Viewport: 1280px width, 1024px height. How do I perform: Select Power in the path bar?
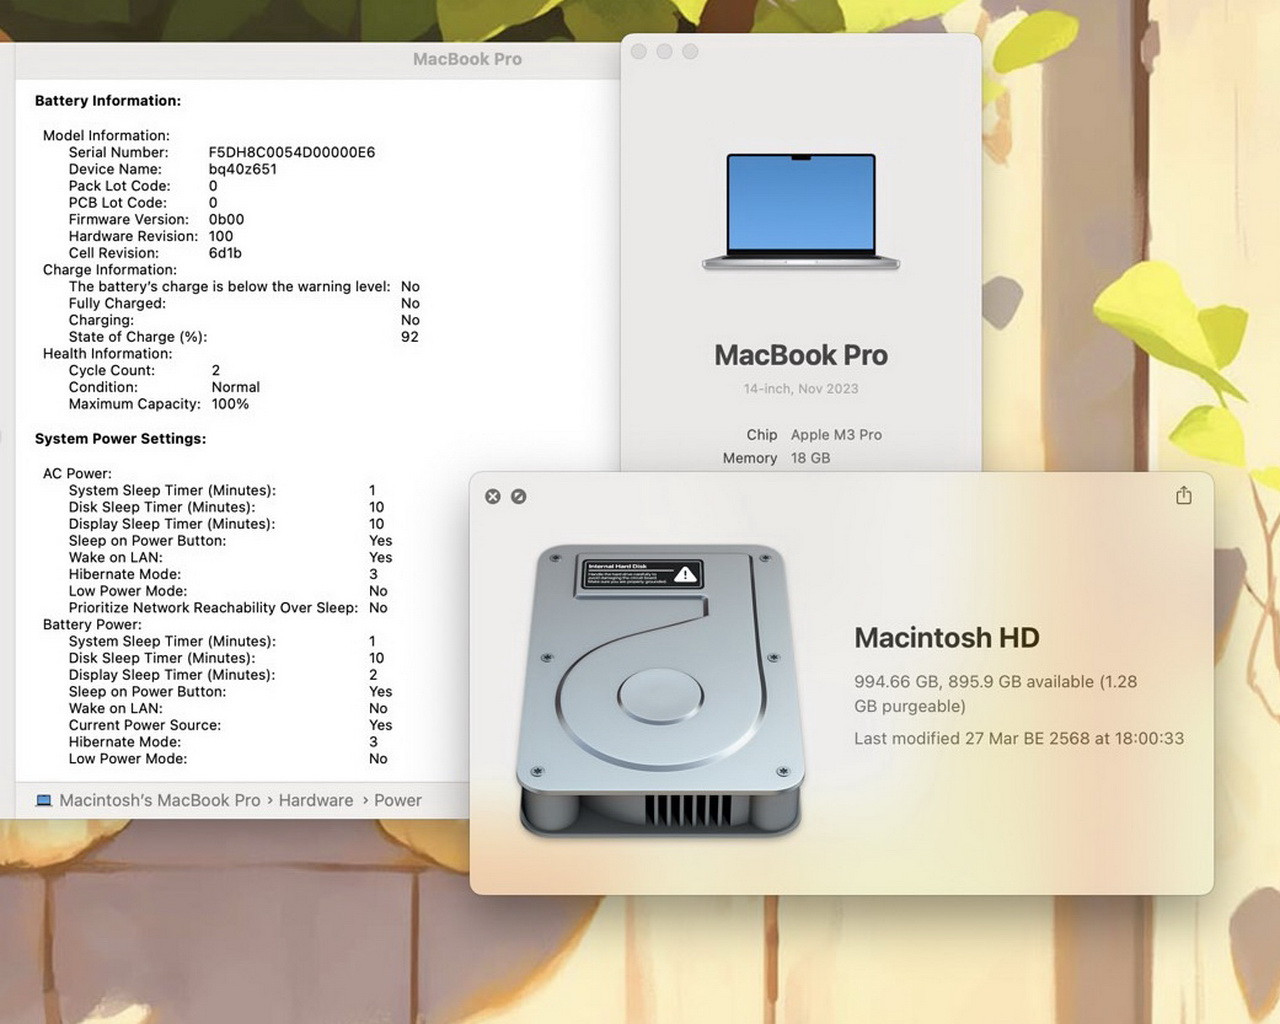coord(398,800)
